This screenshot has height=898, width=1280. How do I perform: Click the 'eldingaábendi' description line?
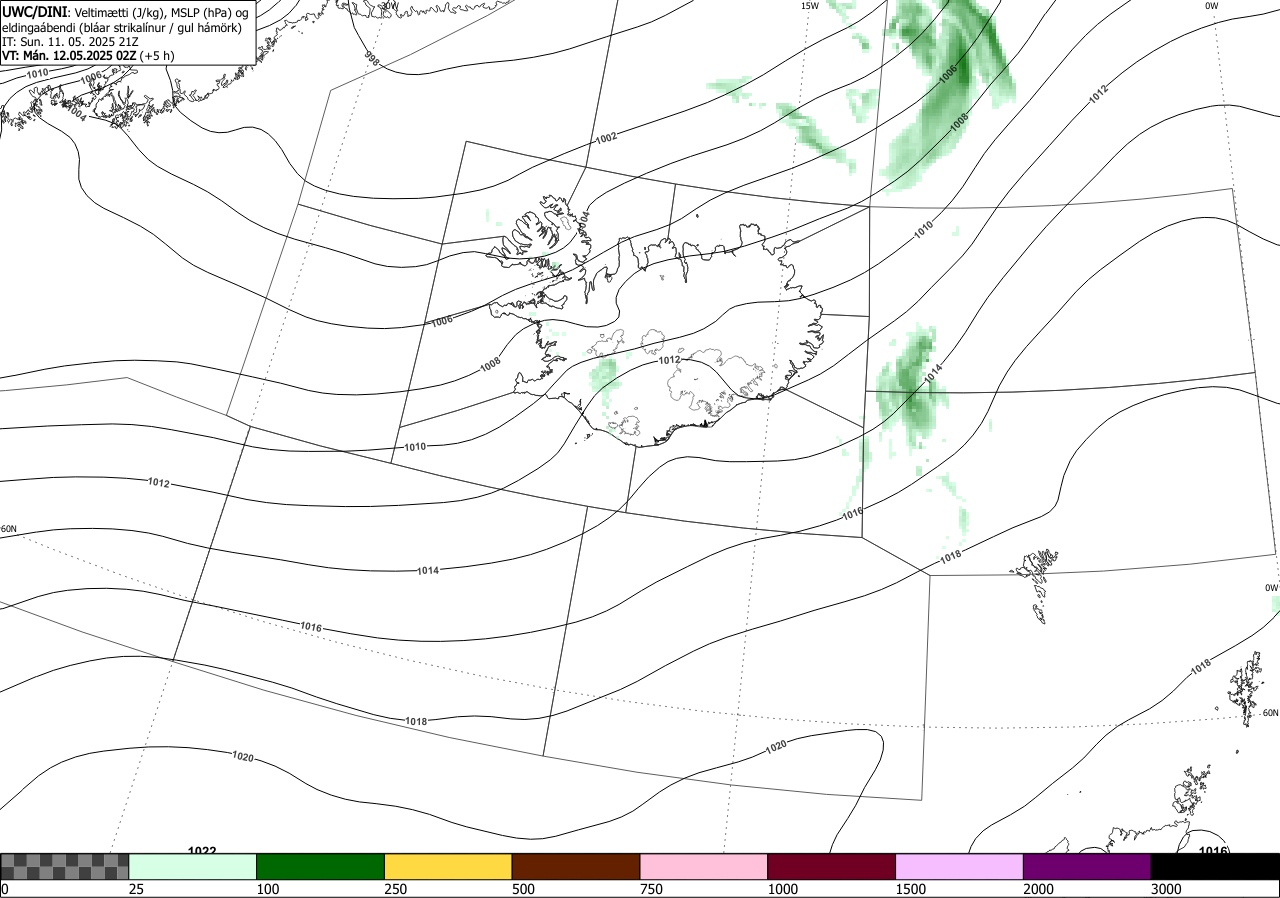click(121, 28)
